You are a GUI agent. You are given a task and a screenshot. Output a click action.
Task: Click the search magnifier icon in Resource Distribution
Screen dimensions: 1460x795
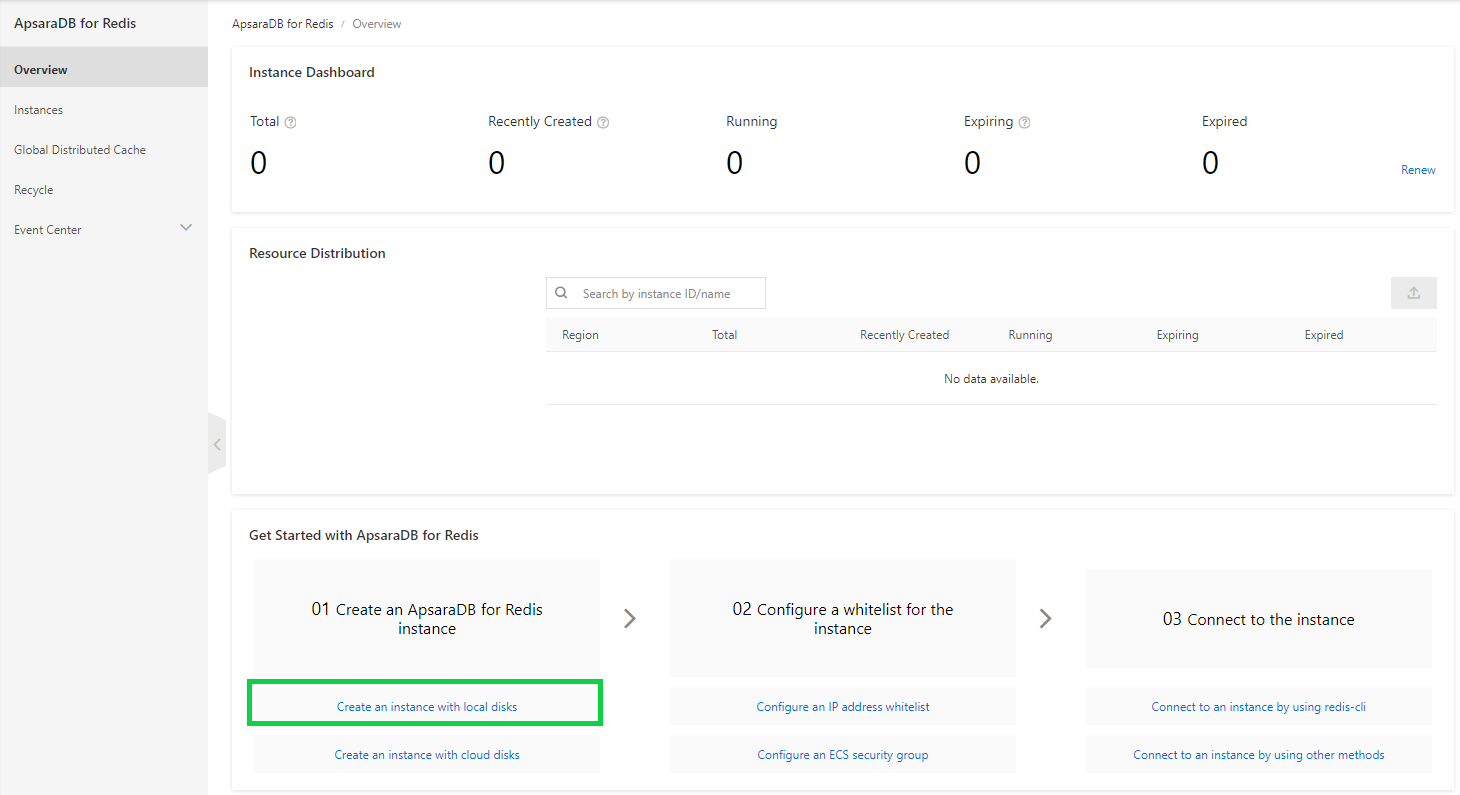click(x=562, y=293)
